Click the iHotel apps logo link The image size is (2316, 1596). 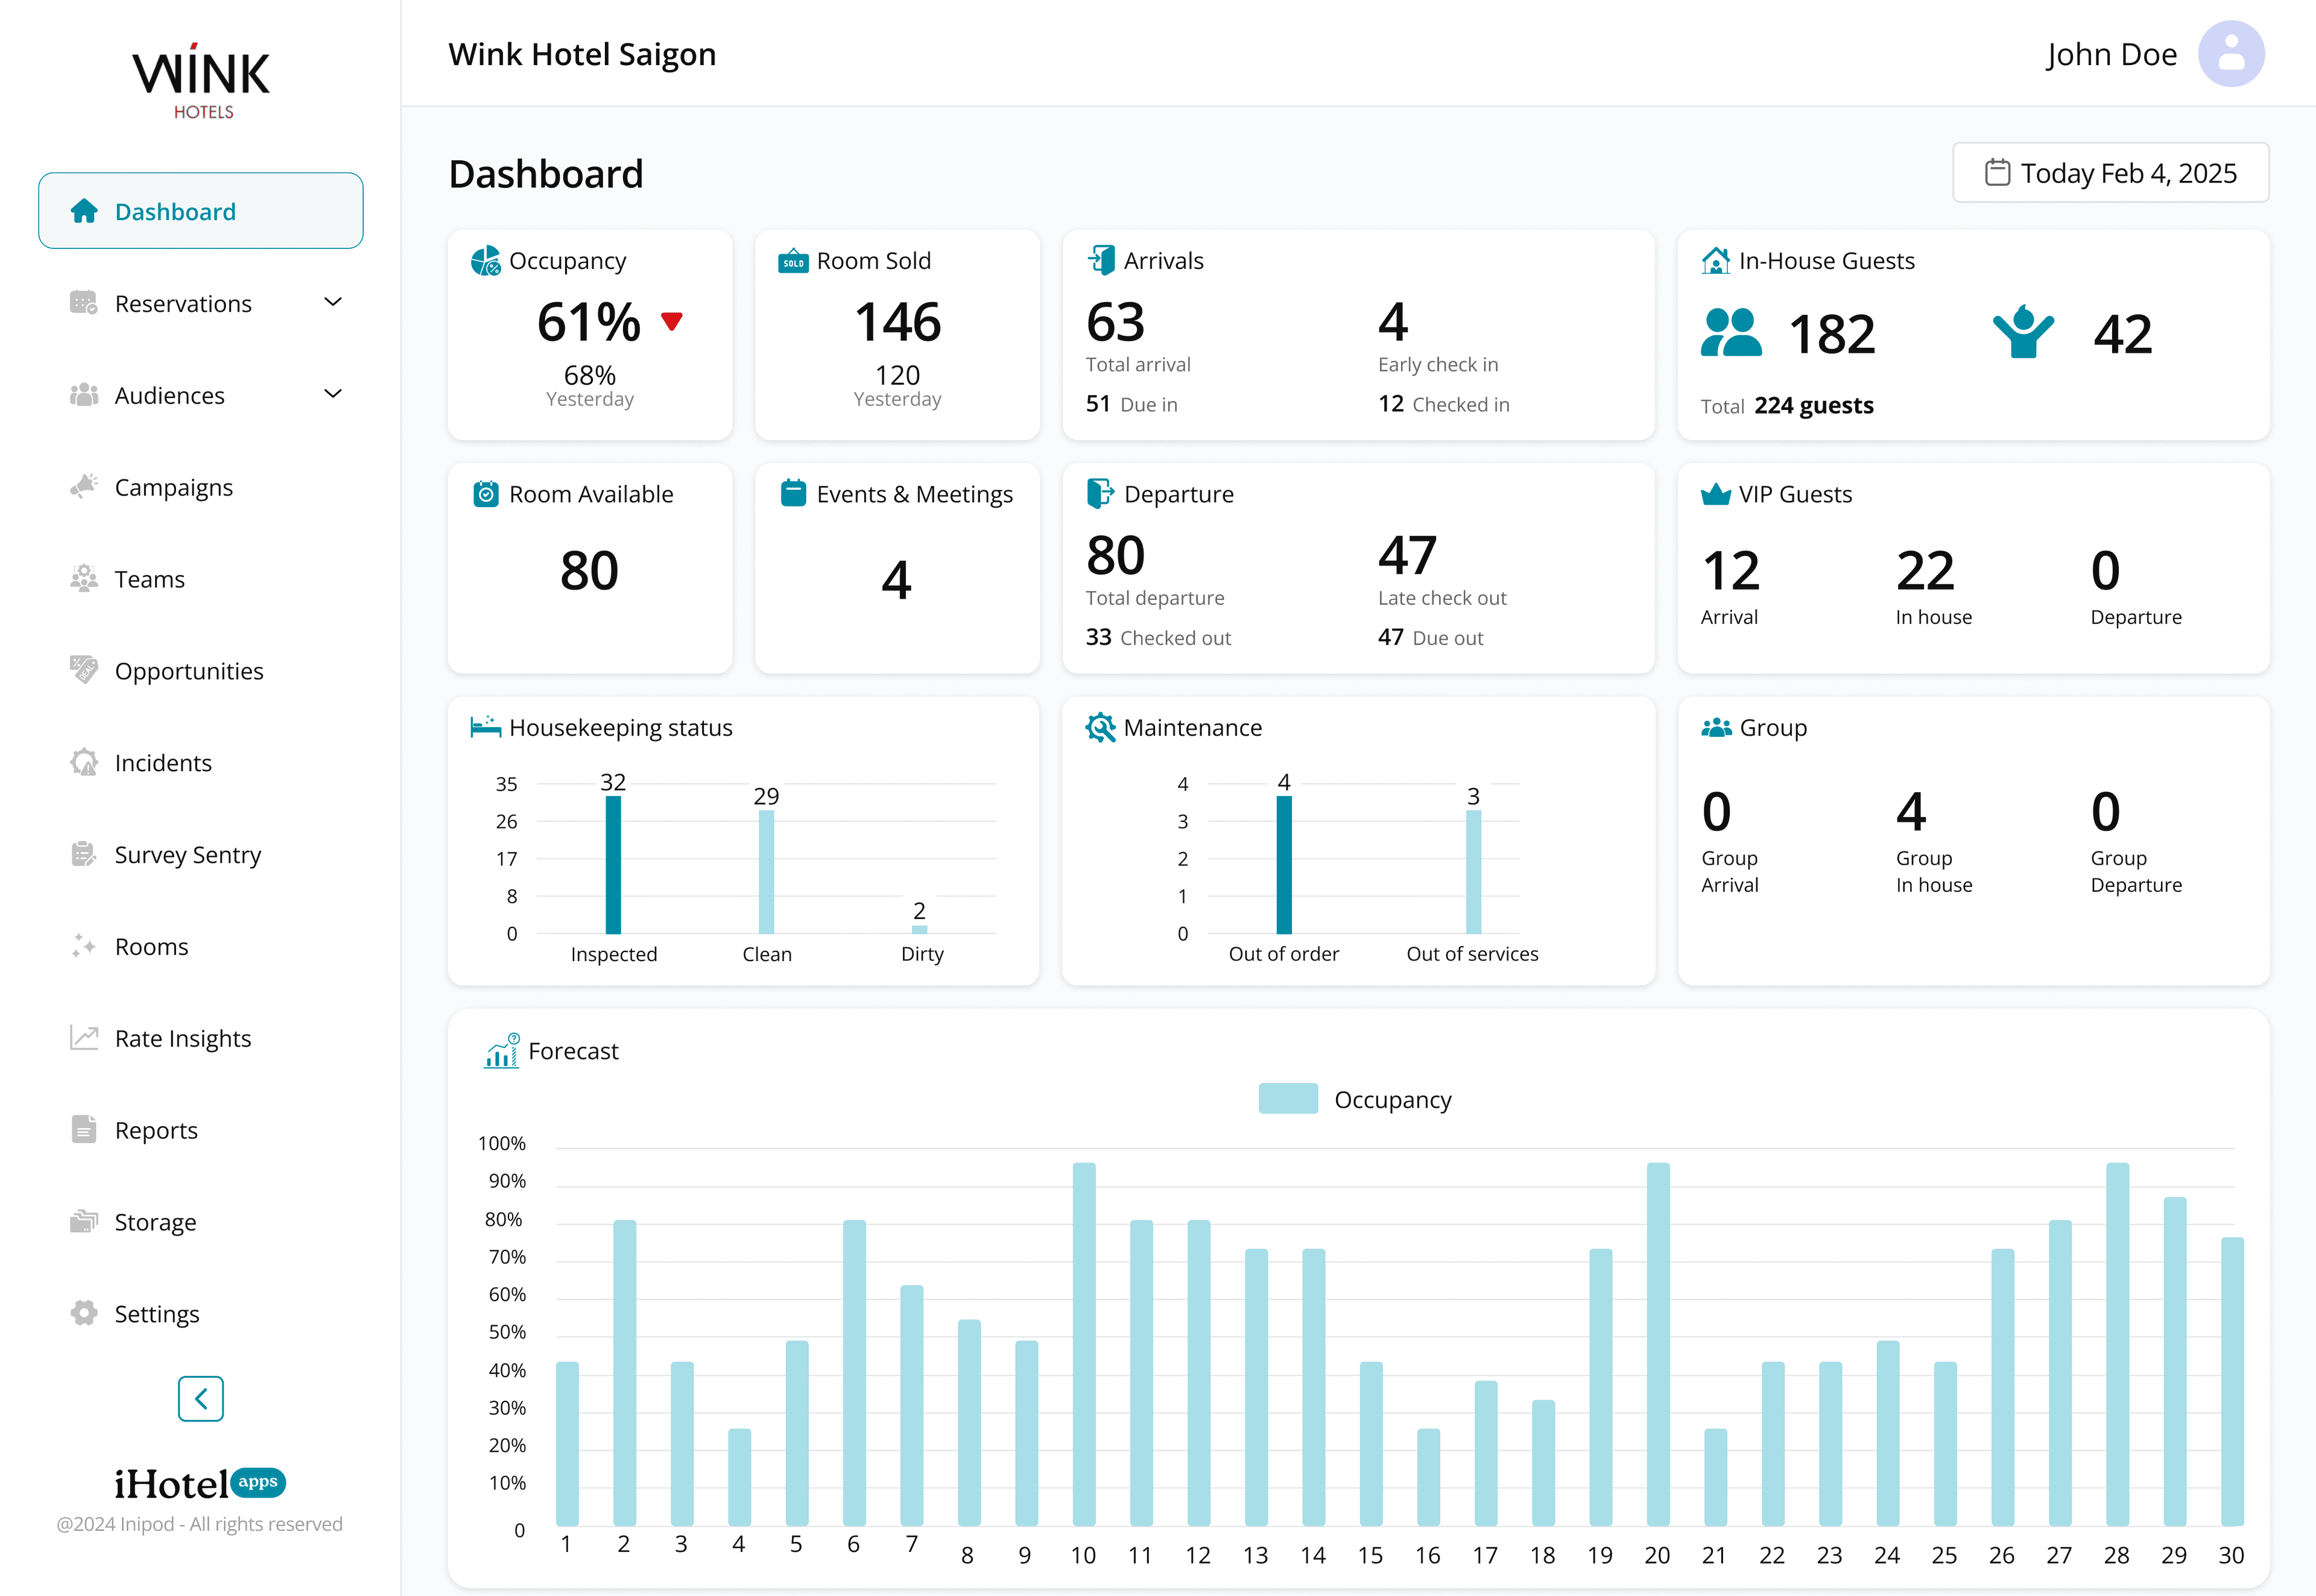(x=200, y=1484)
